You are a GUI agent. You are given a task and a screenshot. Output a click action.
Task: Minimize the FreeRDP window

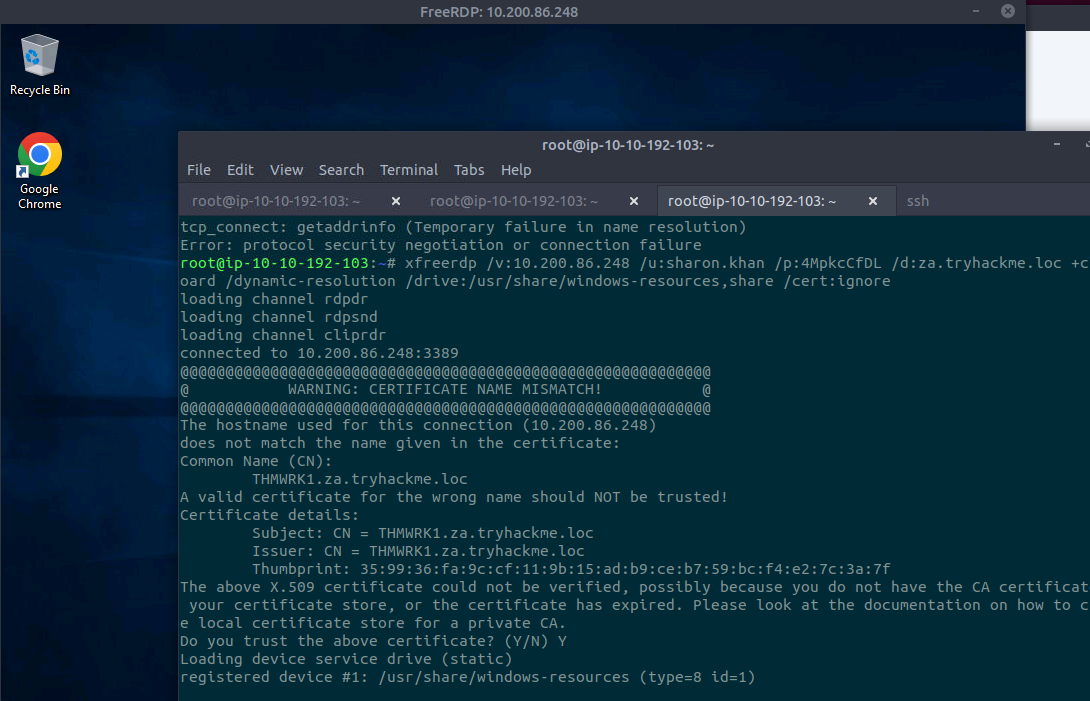pyautogui.click(x=976, y=11)
